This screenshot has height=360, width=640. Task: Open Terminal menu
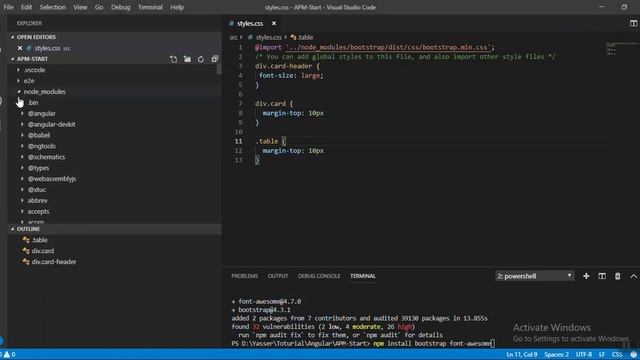point(150,7)
